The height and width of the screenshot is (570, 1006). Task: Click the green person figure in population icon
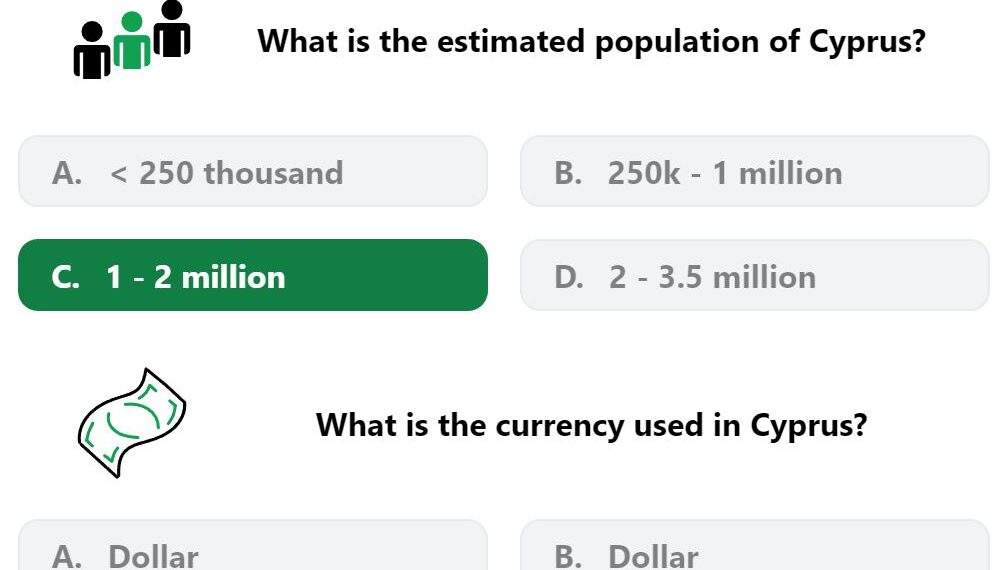[132, 43]
